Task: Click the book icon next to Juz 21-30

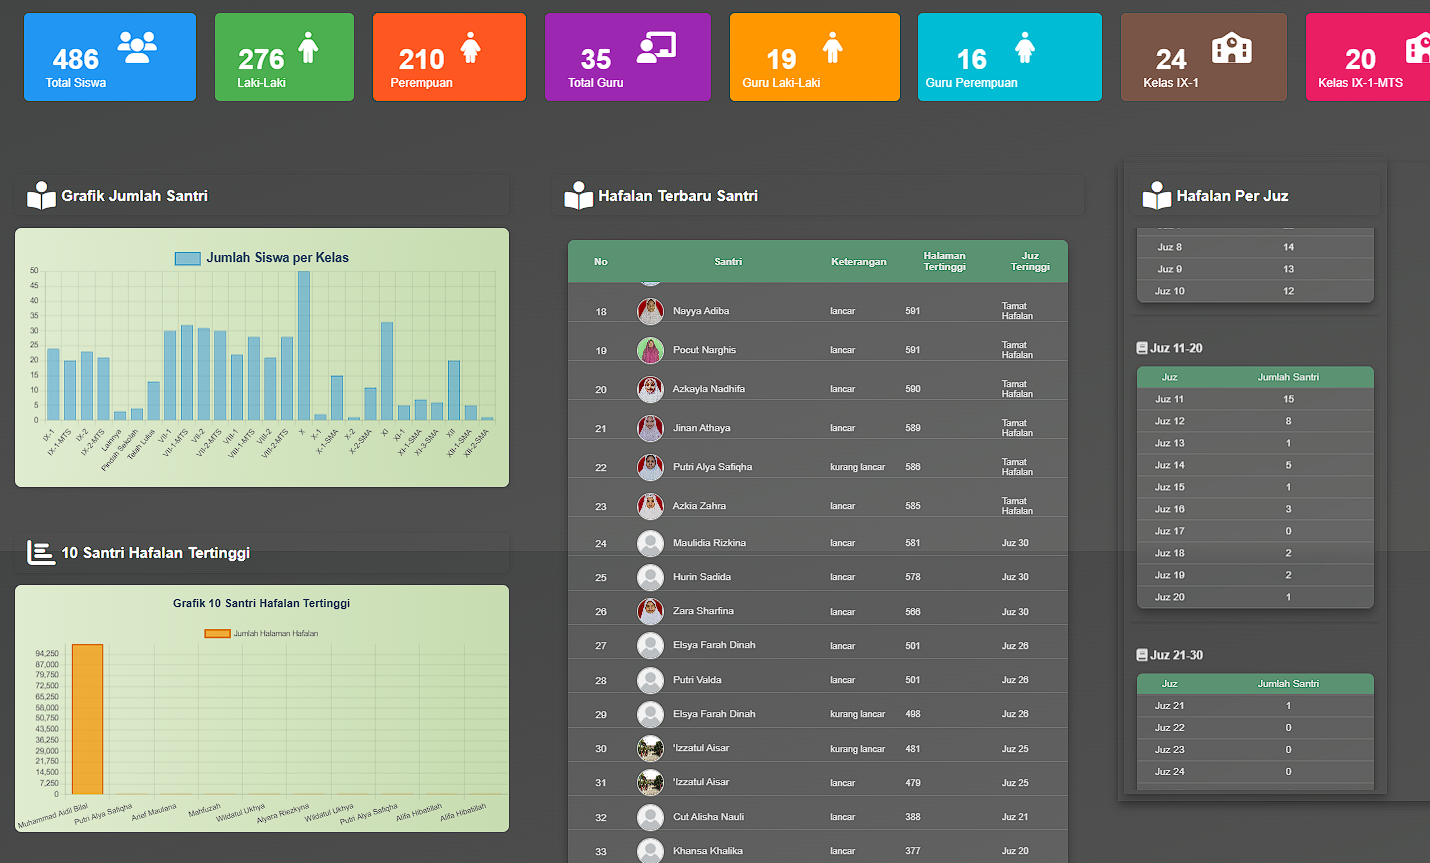Action: point(1142,655)
